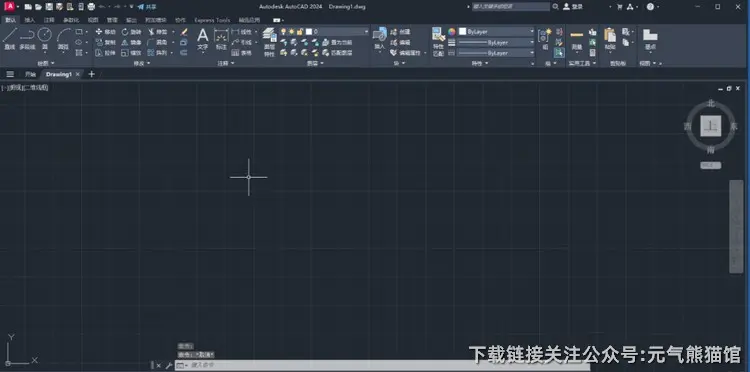Toggle the layer on/off lightbulb
The width and height of the screenshot is (750, 372).
(x=283, y=32)
